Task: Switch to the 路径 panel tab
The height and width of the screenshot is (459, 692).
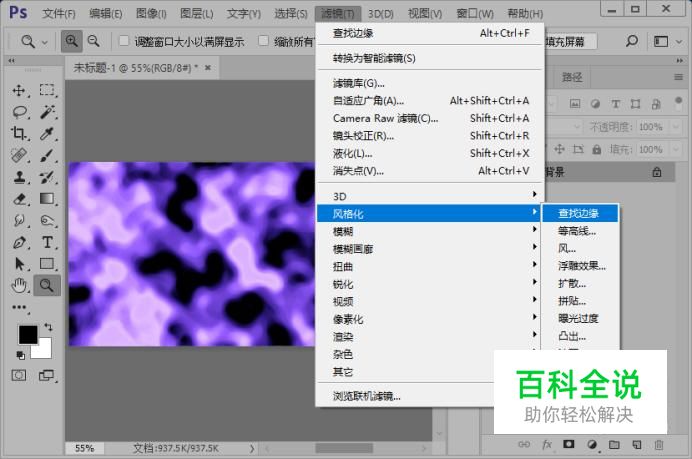Action: point(572,77)
